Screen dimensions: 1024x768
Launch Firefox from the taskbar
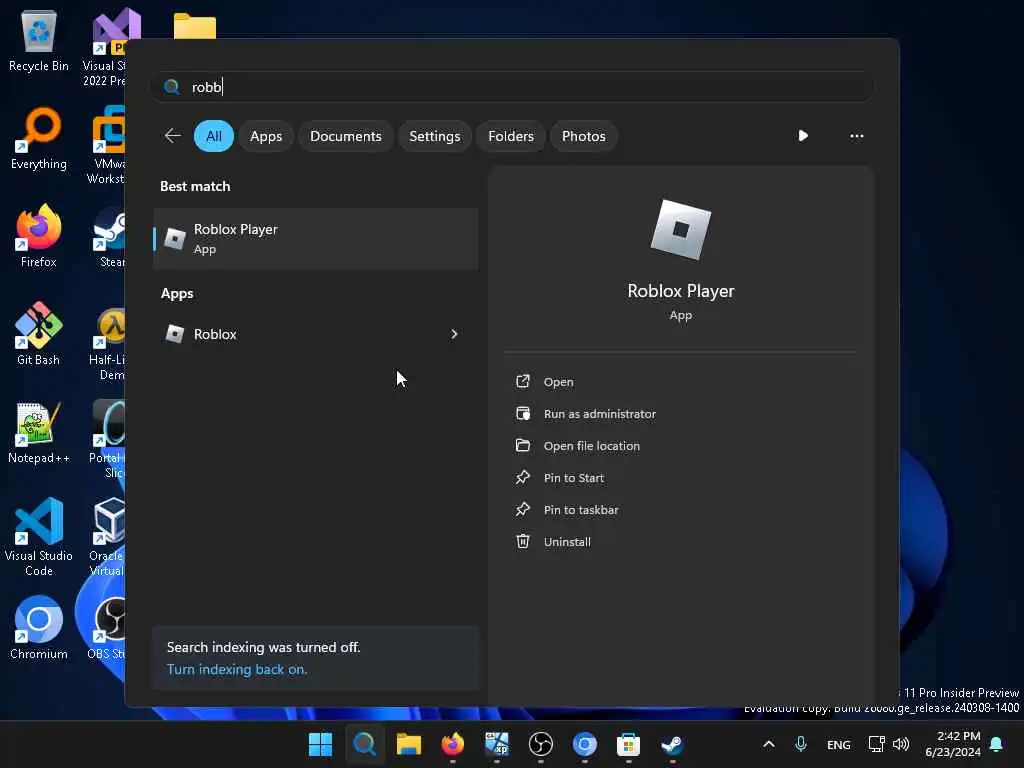(453, 744)
